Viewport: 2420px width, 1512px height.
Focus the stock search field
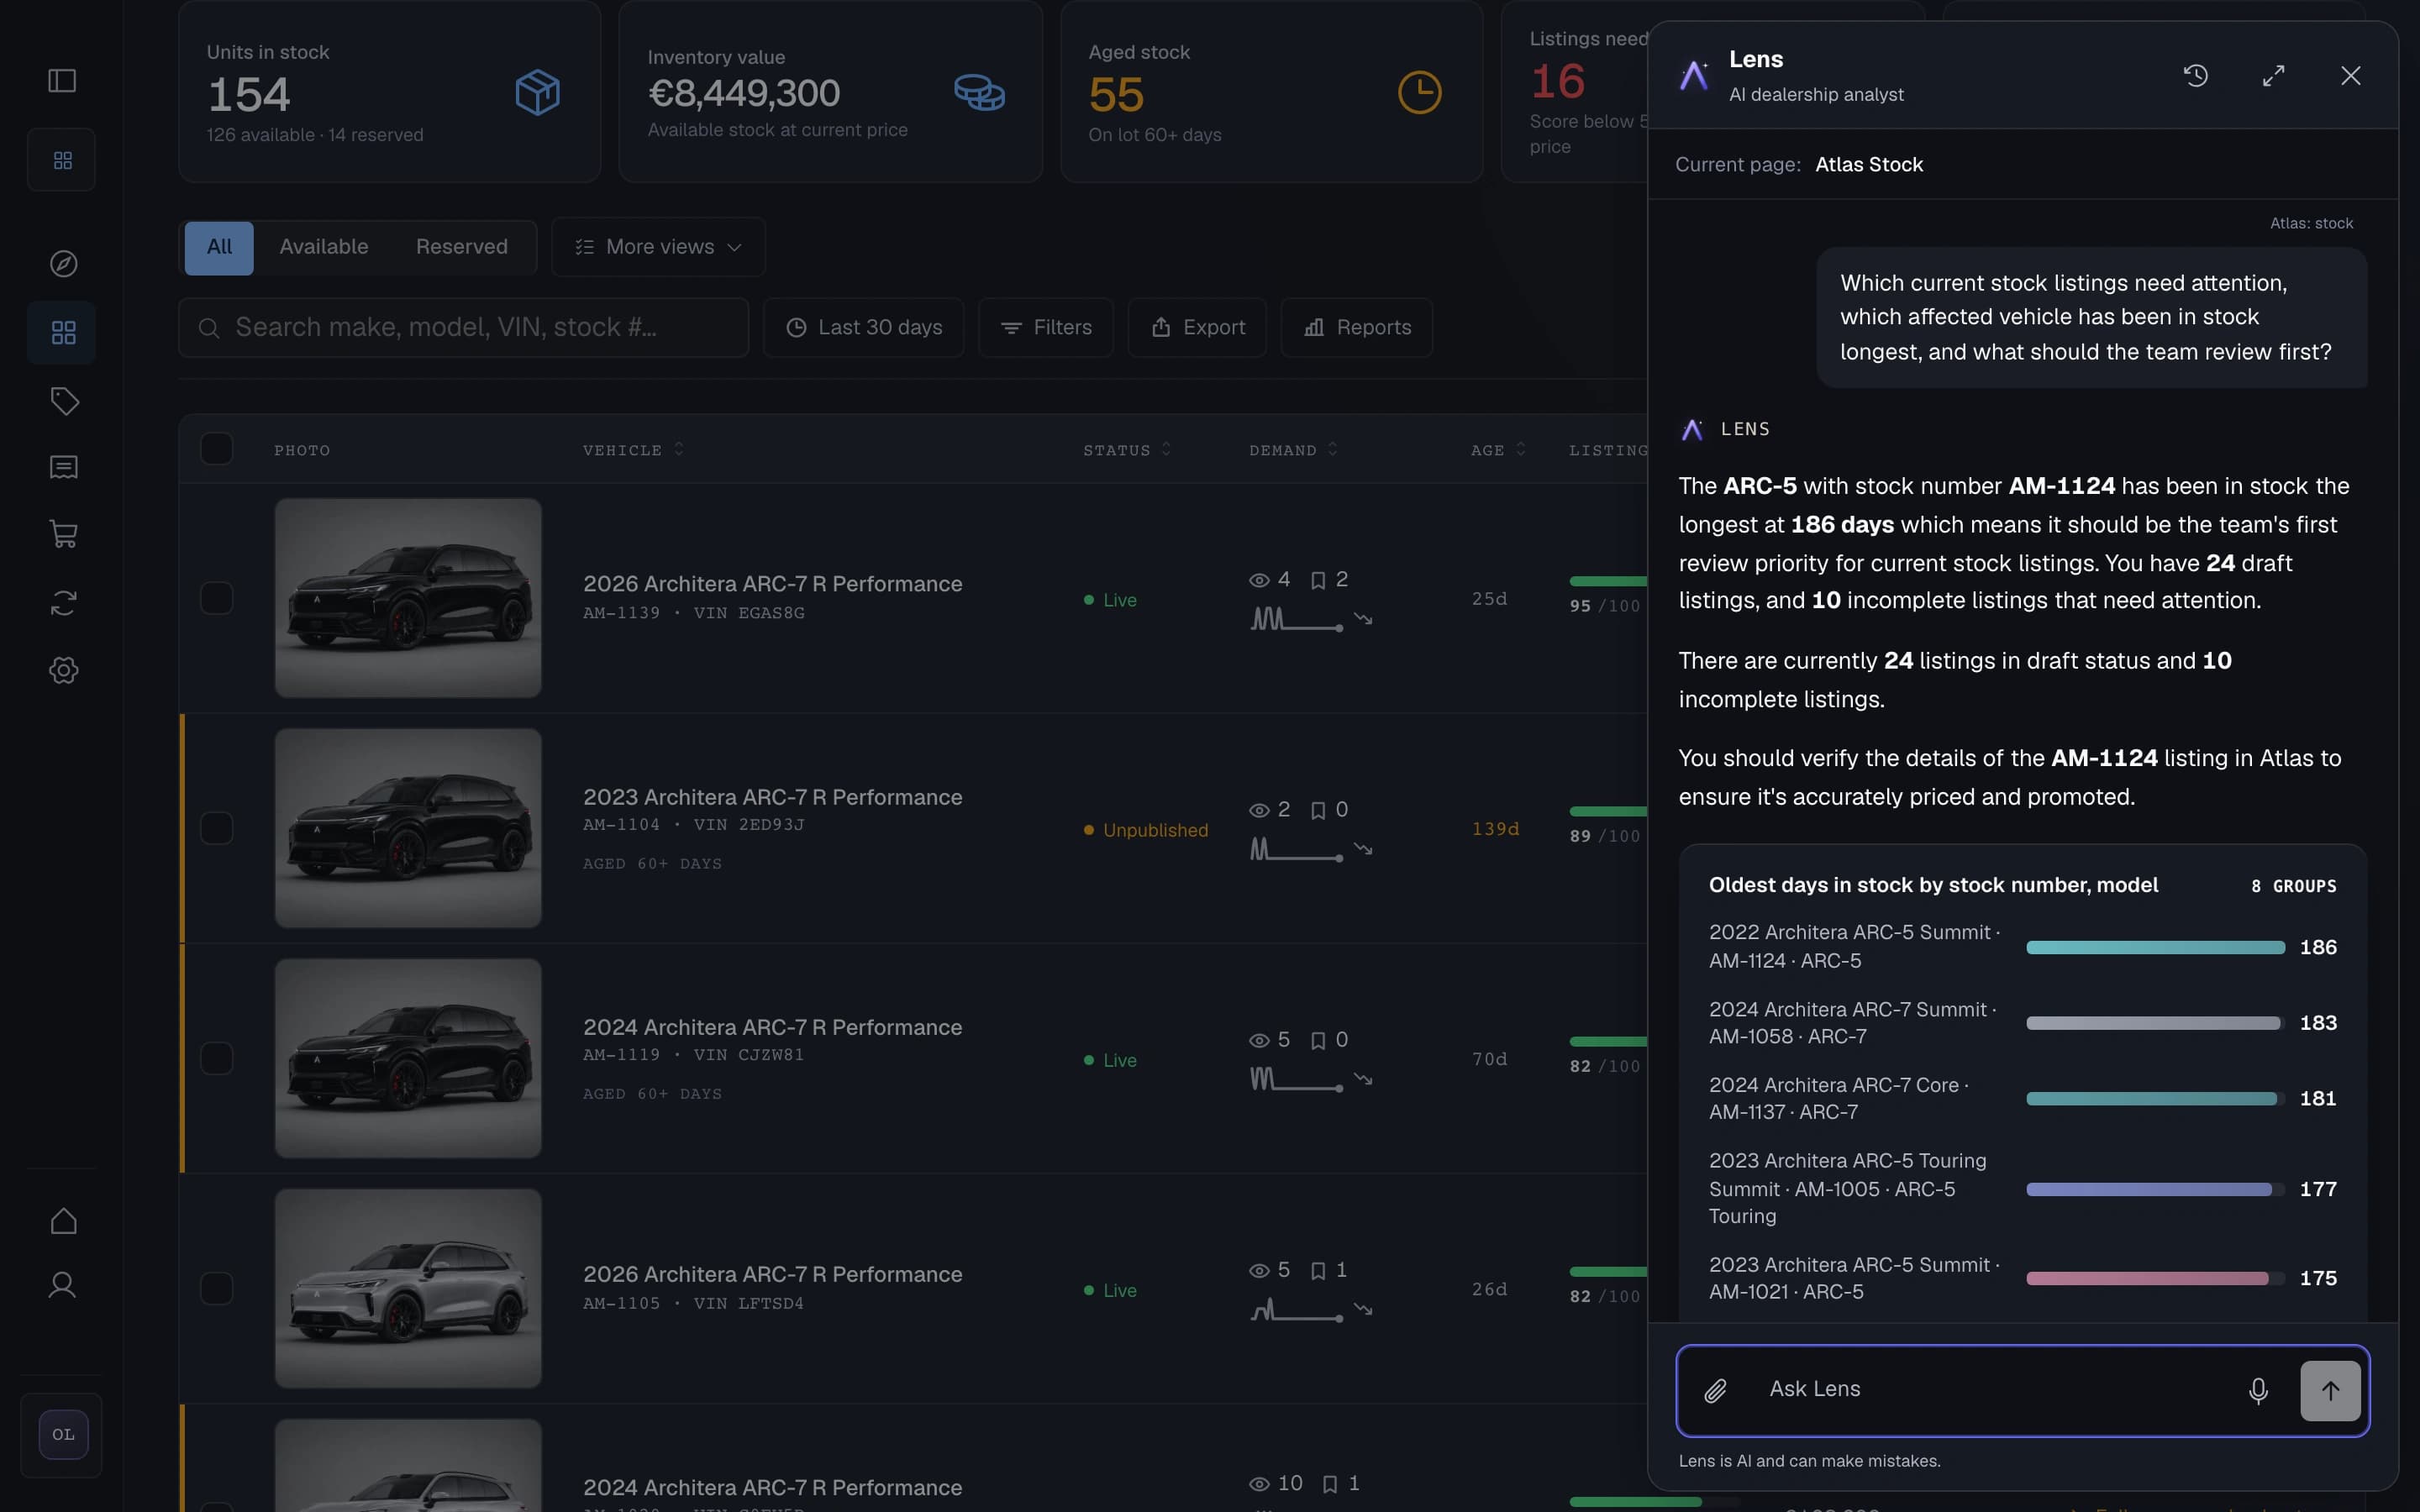(x=464, y=328)
